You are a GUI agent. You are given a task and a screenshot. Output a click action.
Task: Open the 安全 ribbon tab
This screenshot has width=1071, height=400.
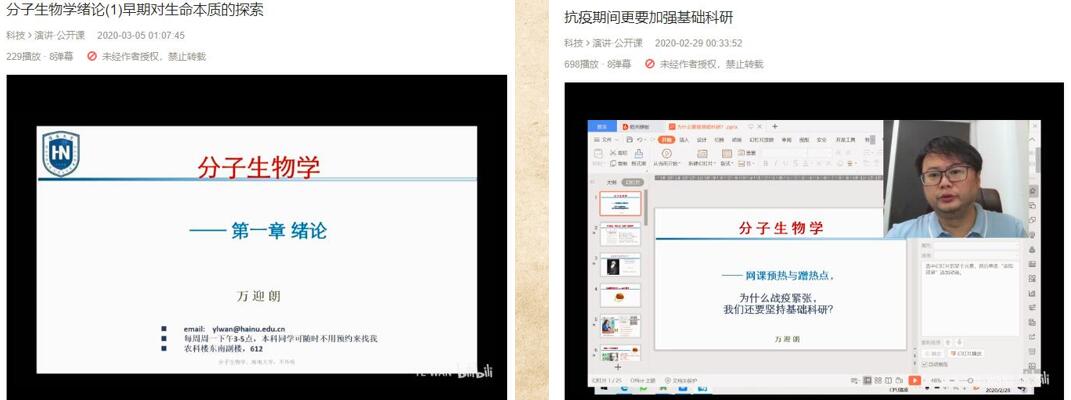tap(822, 139)
